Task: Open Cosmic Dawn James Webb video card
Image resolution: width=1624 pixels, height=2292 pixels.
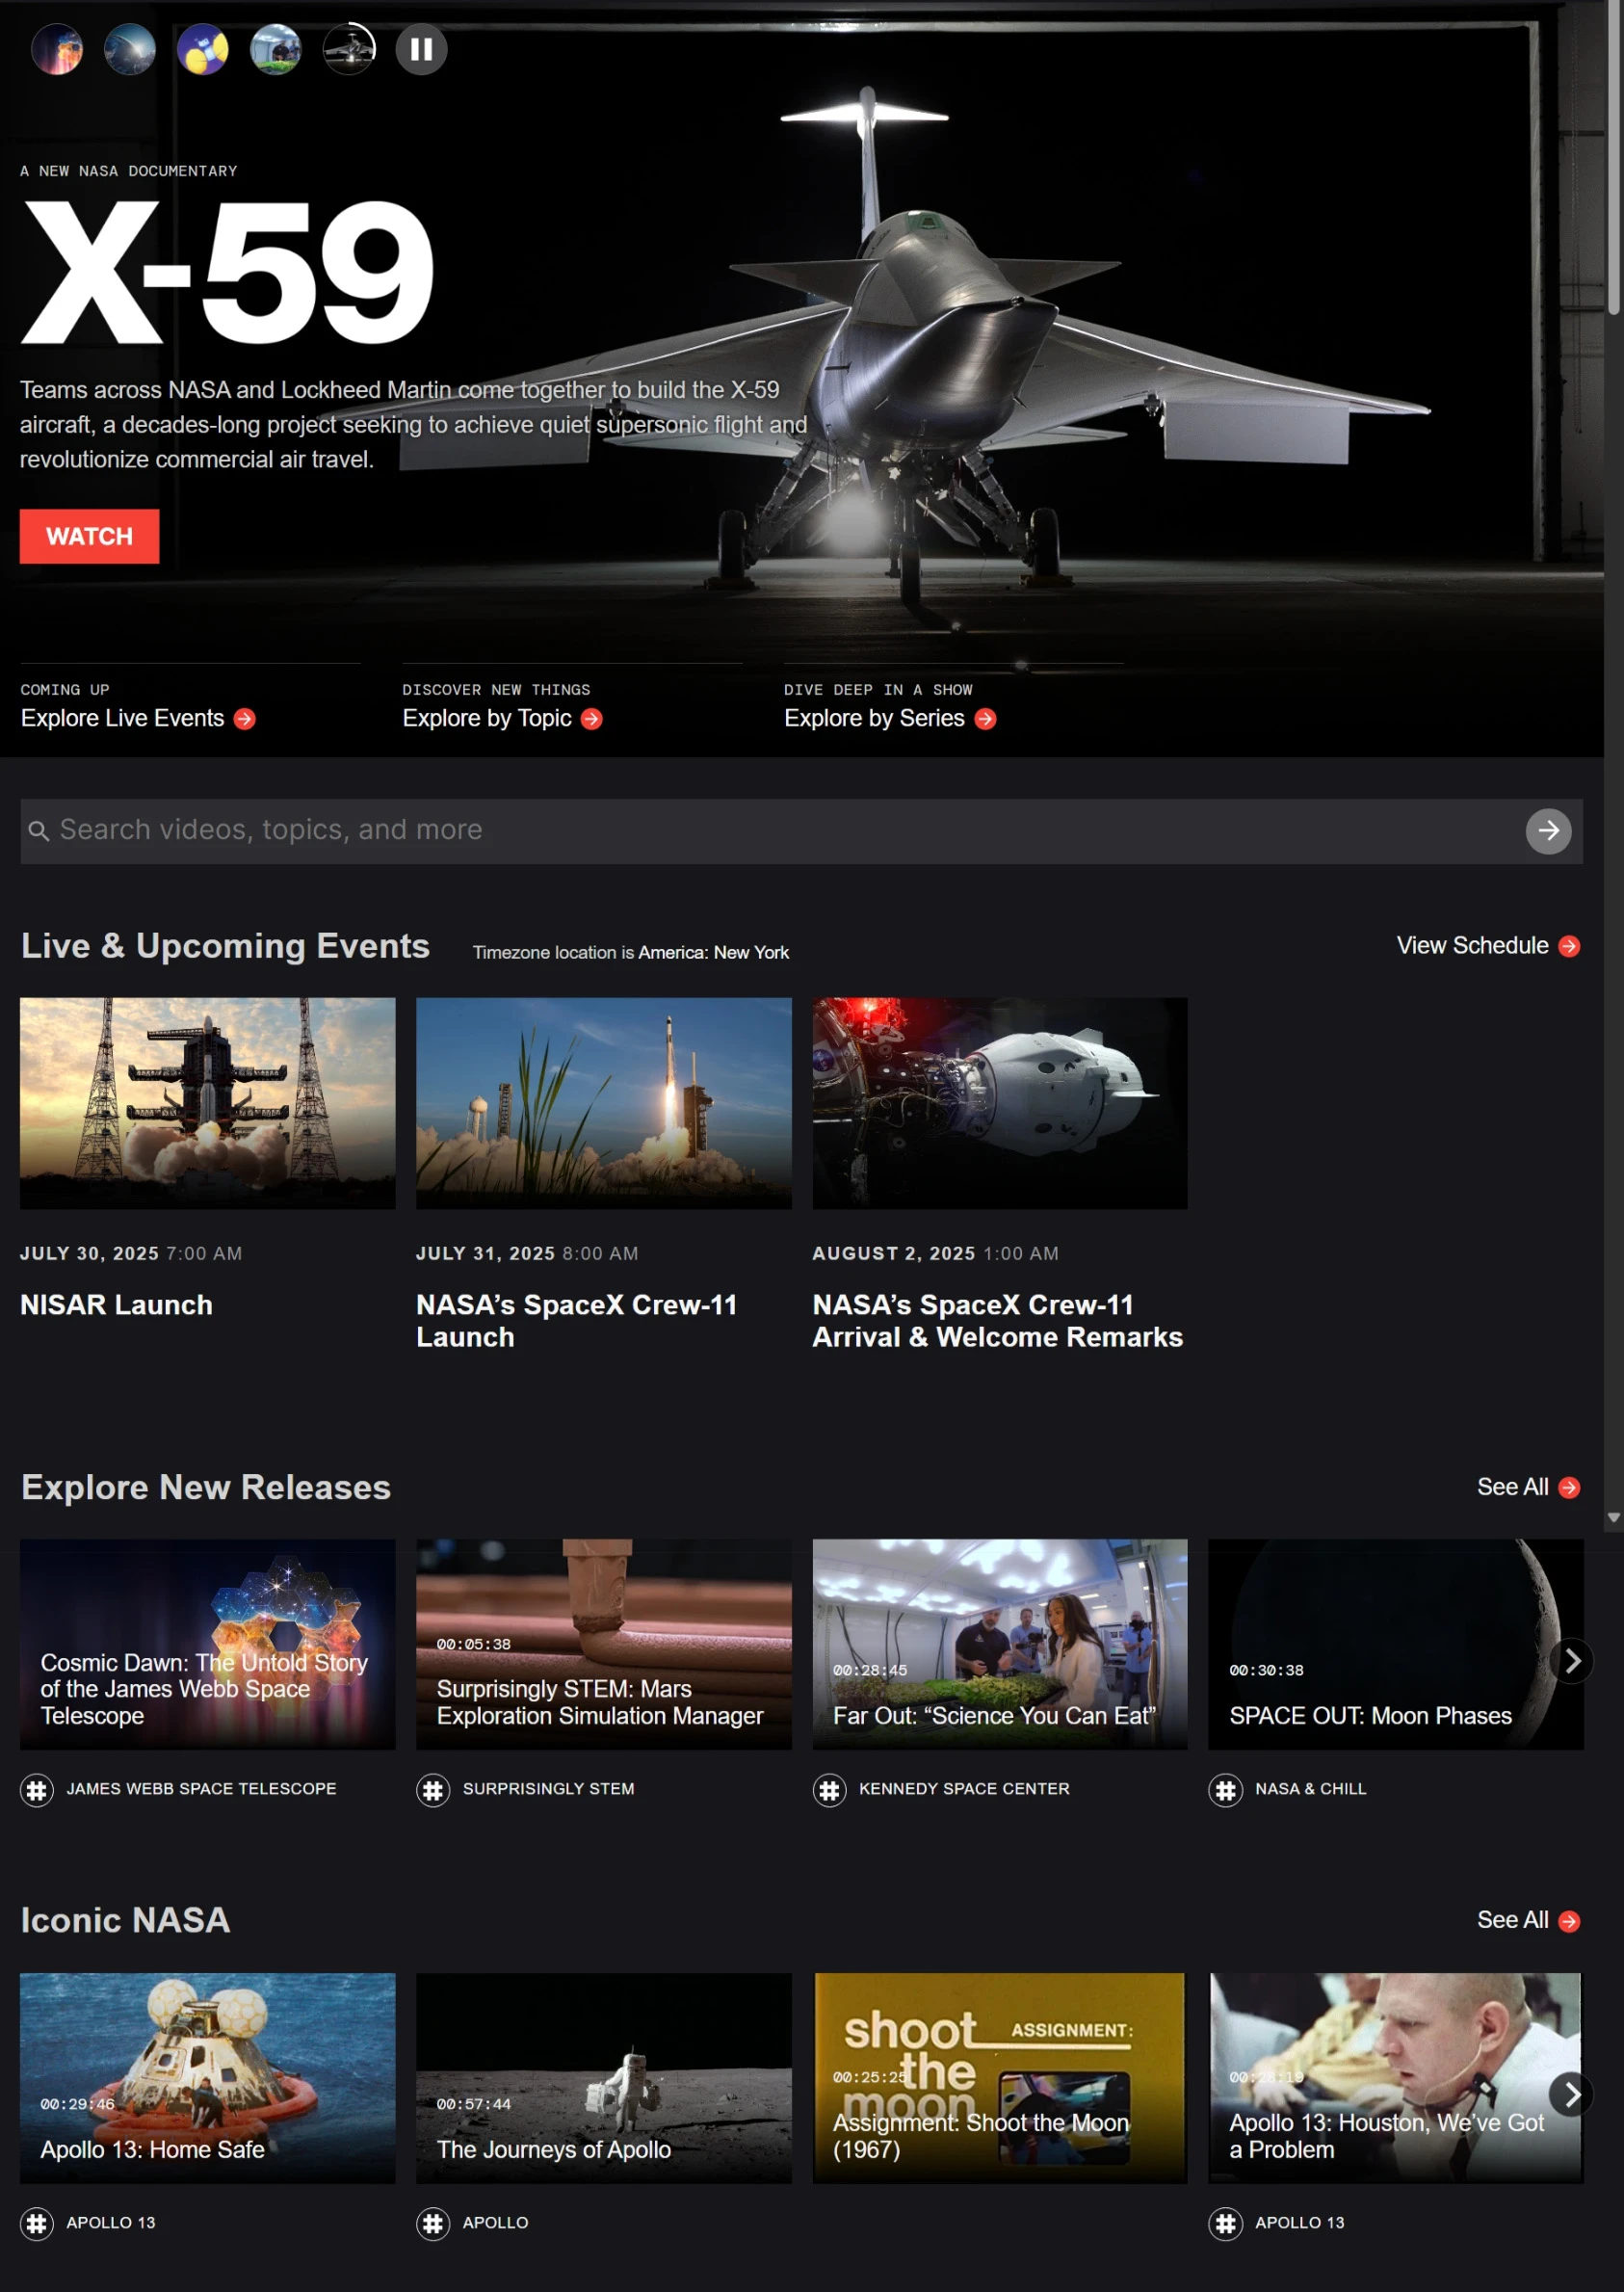Action: [x=208, y=1644]
